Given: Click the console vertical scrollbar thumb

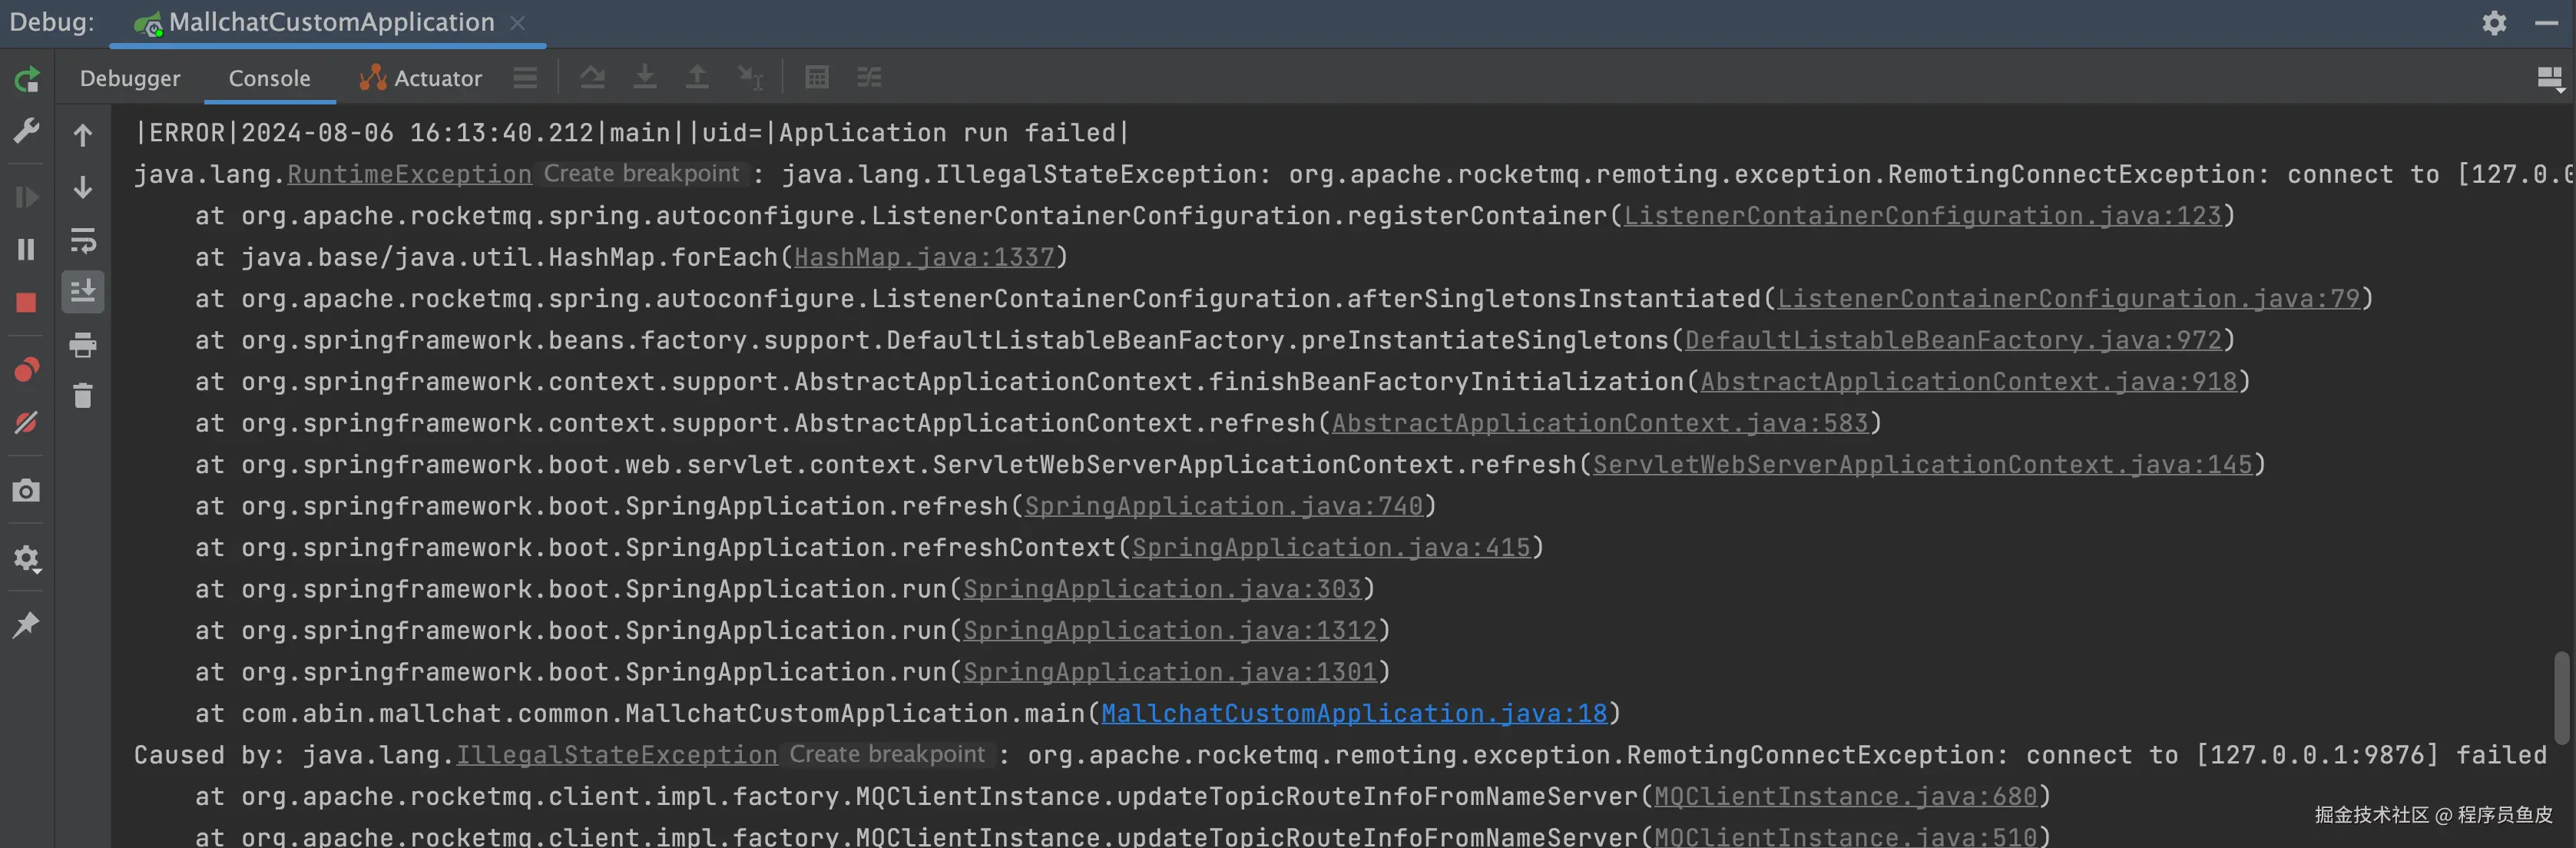Looking at the screenshot, I should [x=2561, y=697].
